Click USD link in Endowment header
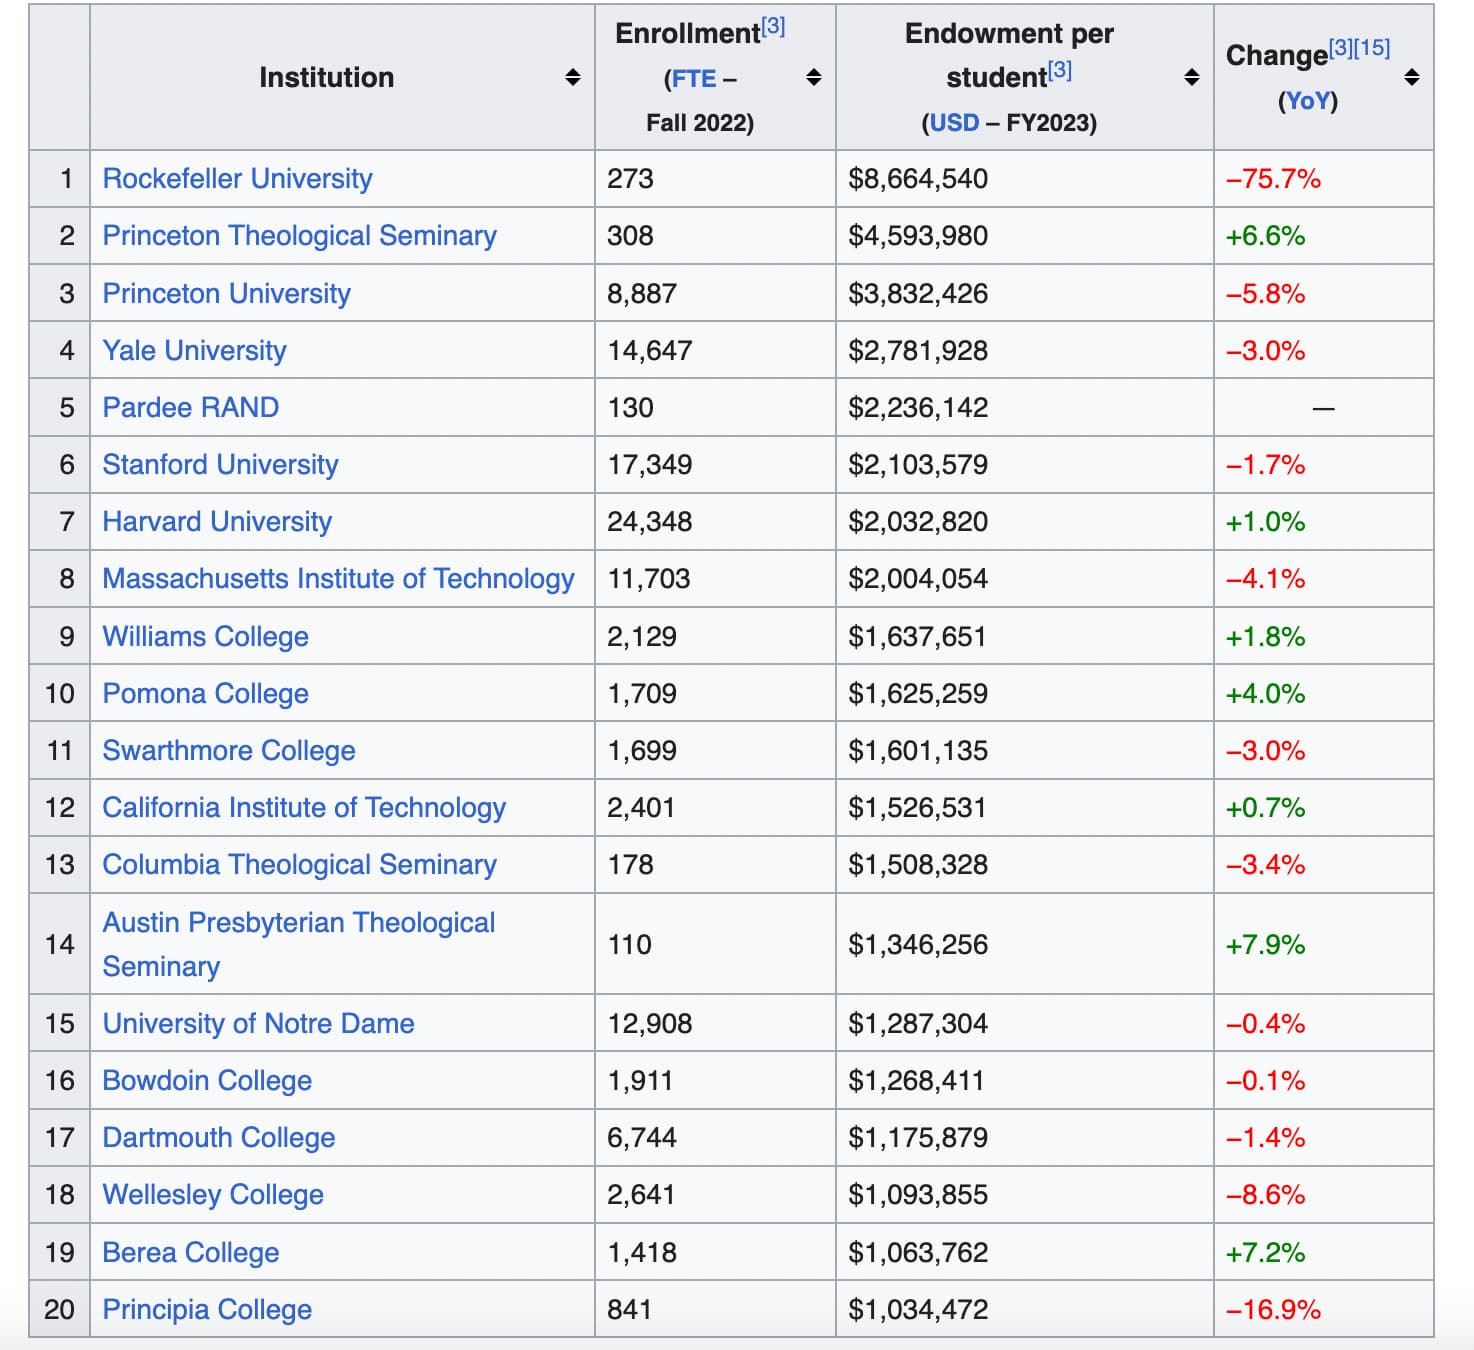This screenshot has height=1350, width=1474. pyautogui.click(x=954, y=123)
